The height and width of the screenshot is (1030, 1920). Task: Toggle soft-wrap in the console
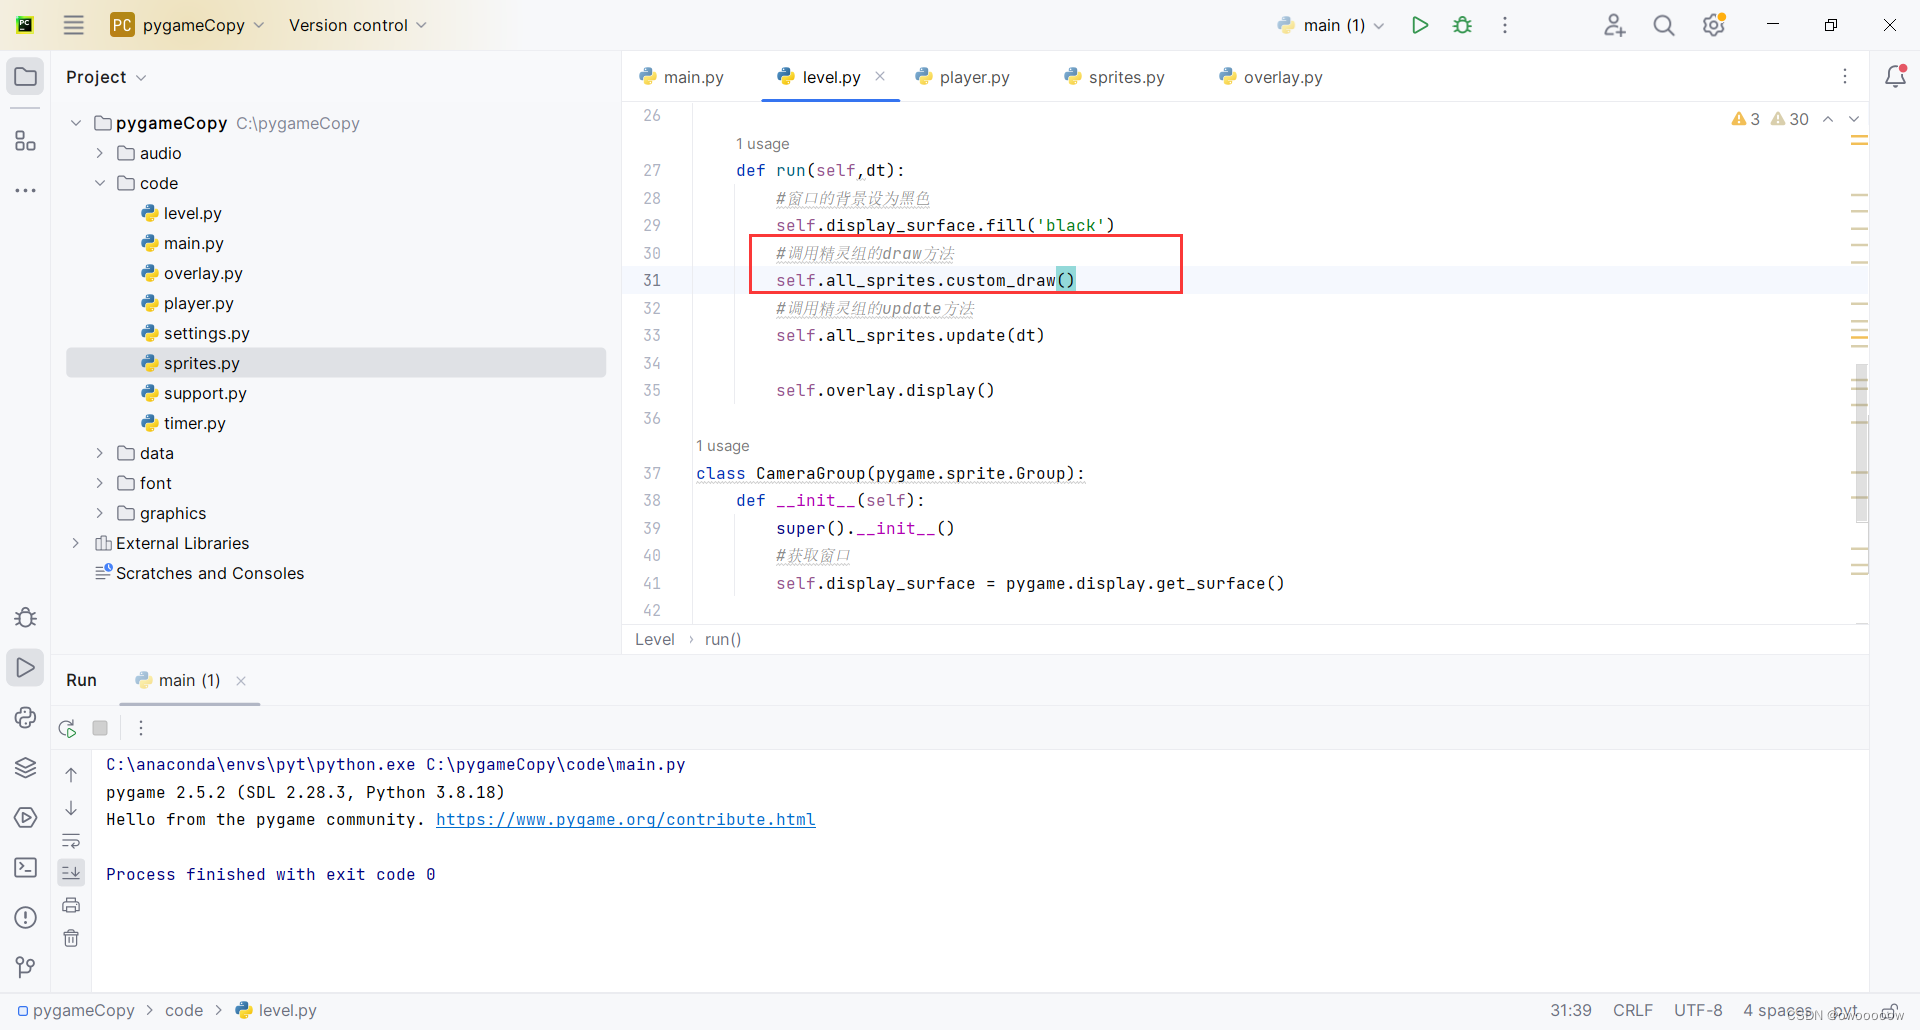point(71,840)
